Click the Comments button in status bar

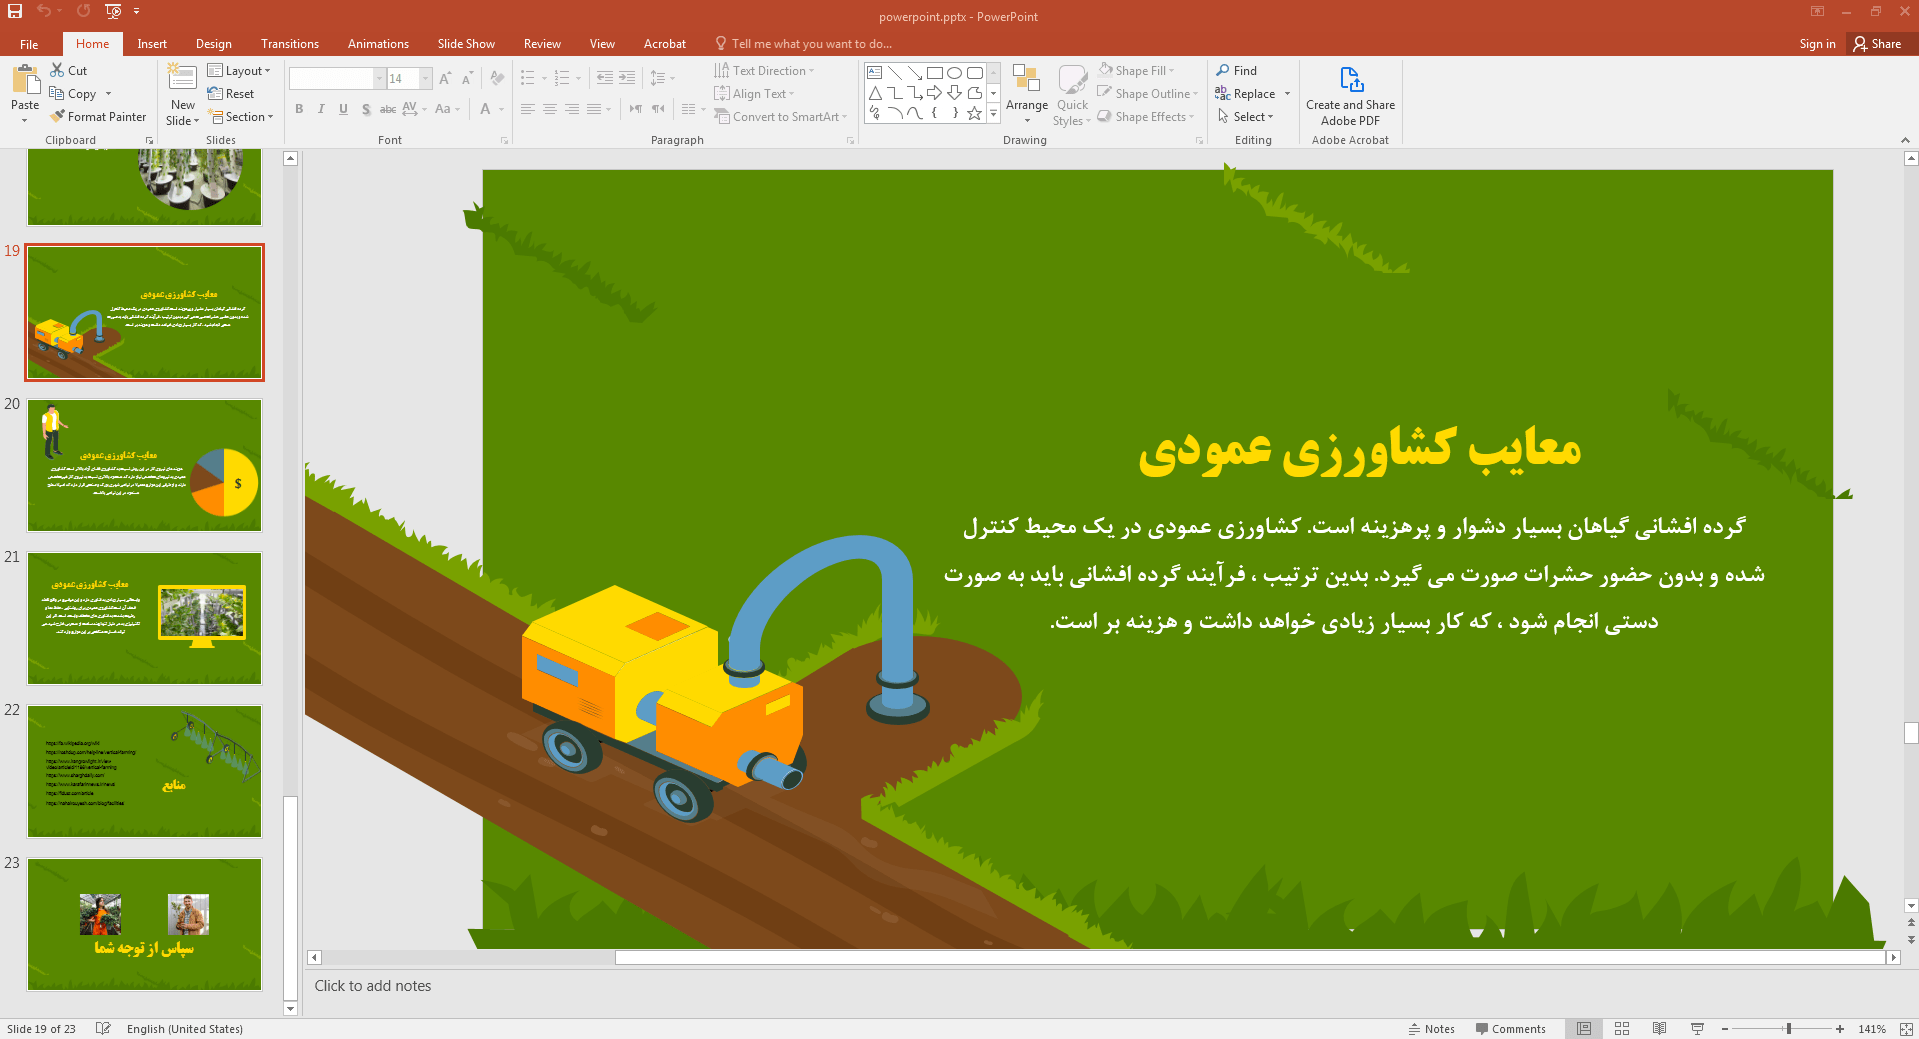click(1510, 1028)
